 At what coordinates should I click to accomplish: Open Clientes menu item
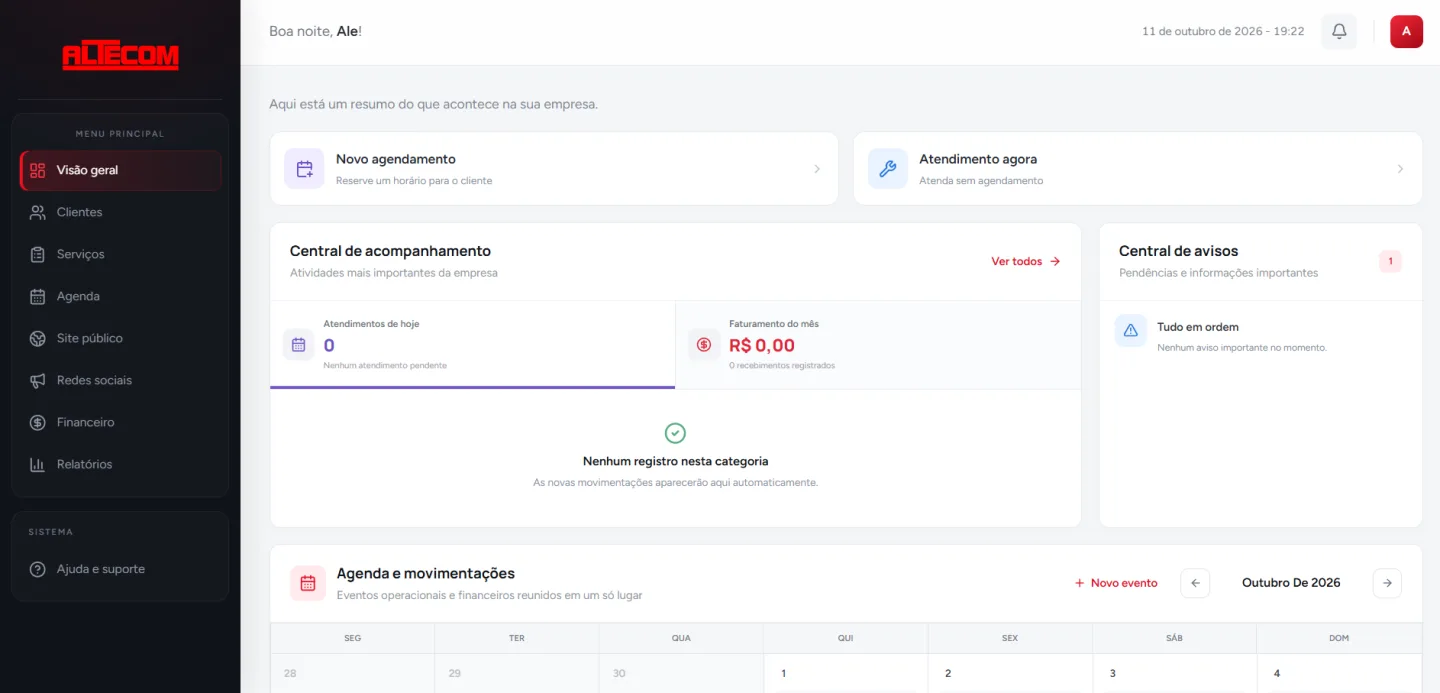tap(120, 212)
